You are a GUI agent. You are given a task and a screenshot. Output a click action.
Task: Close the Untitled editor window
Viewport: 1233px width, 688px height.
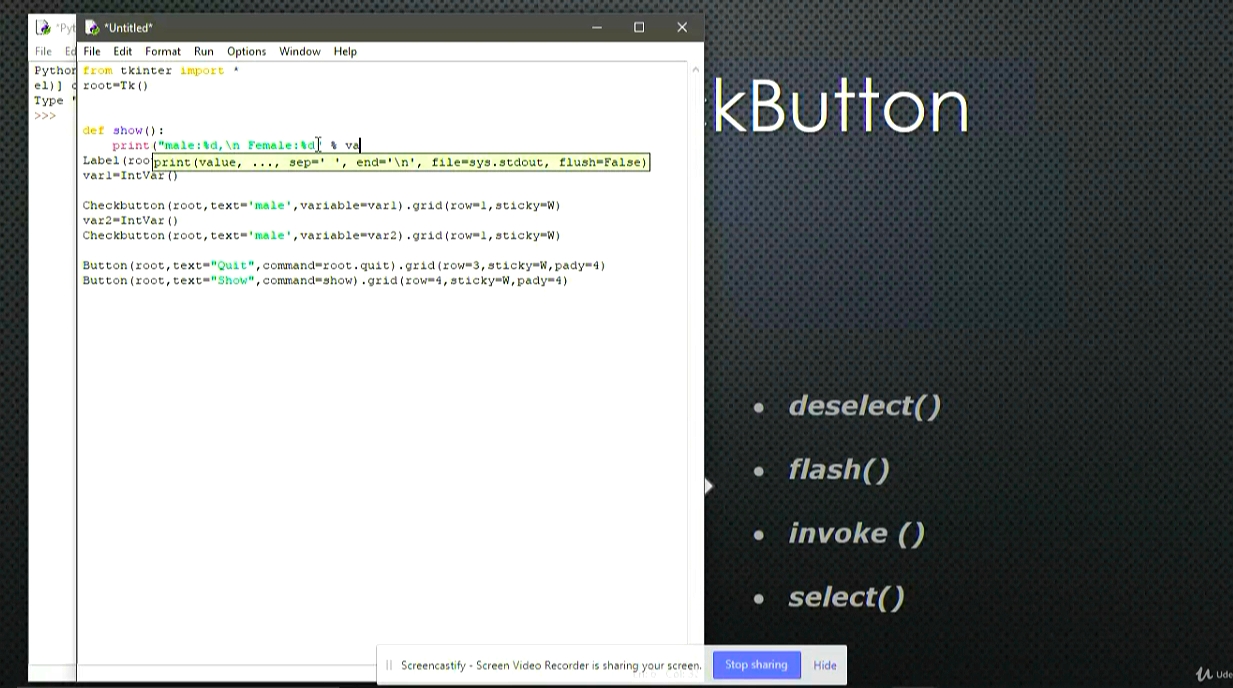click(x=682, y=27)
